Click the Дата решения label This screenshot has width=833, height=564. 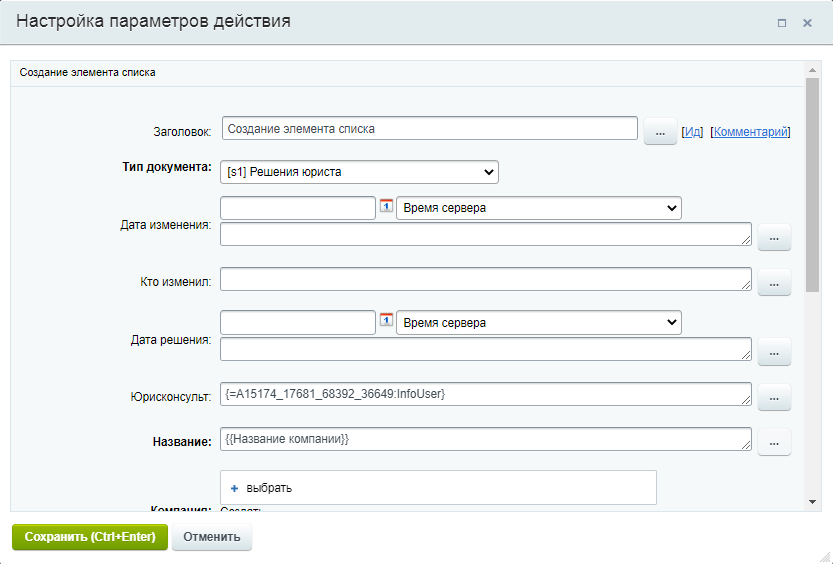click(171, 340)
